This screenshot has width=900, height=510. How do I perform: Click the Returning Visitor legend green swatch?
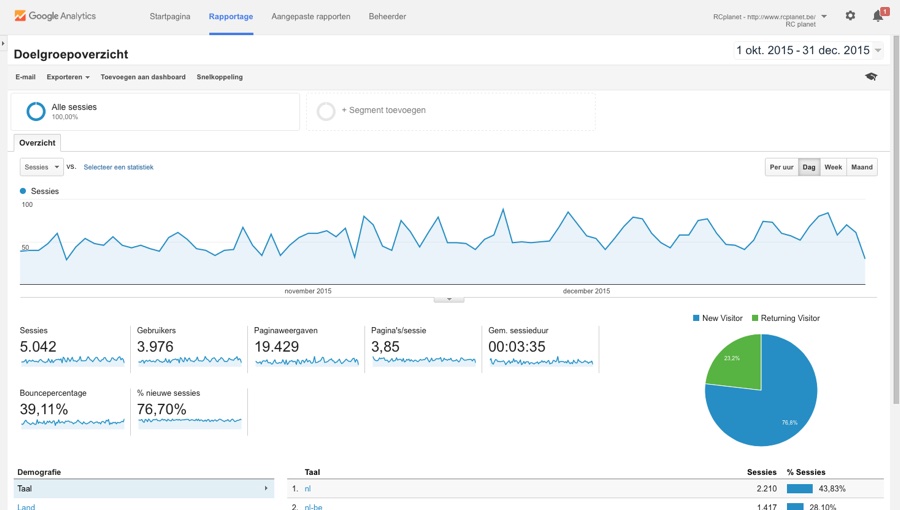pyautogui.click(x=755, y=318)
